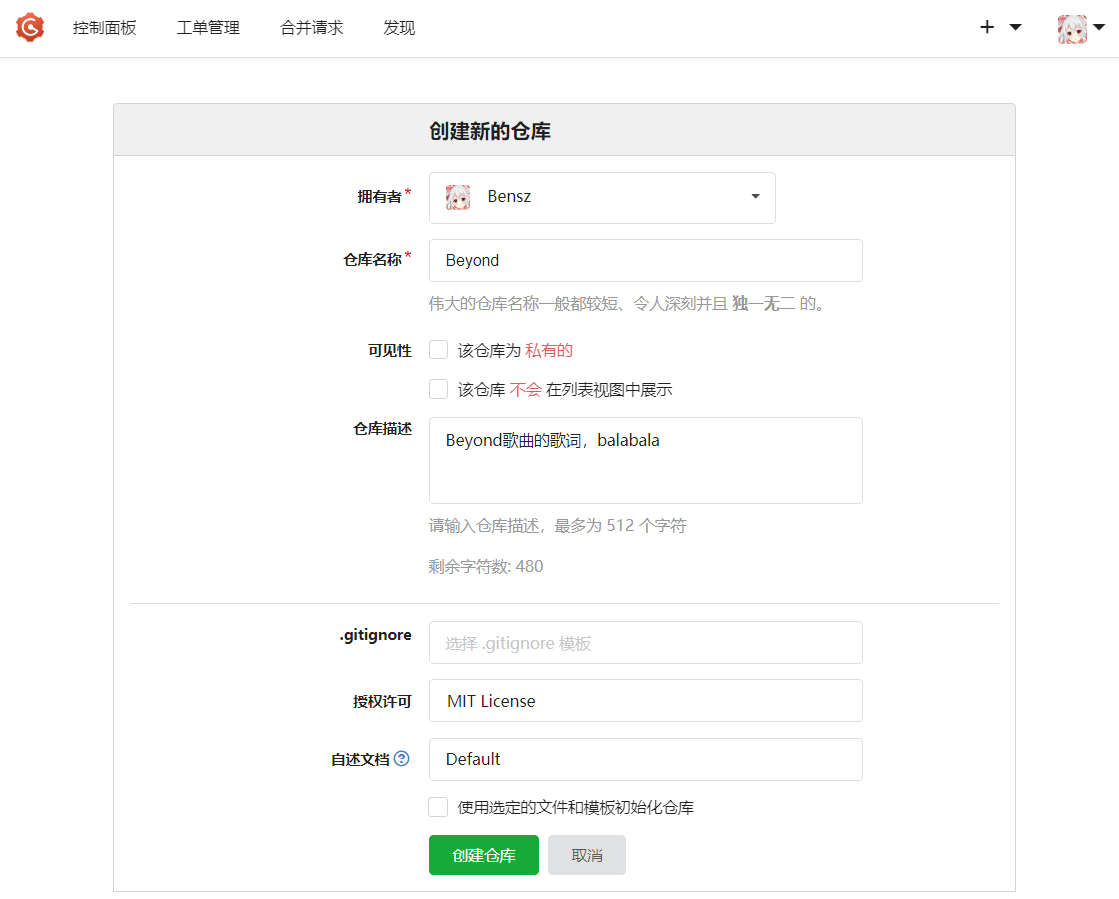Open 控制面板 in the navigation bar
Image resolution: width=1119 pixels, height=899 pixels.
105,28
